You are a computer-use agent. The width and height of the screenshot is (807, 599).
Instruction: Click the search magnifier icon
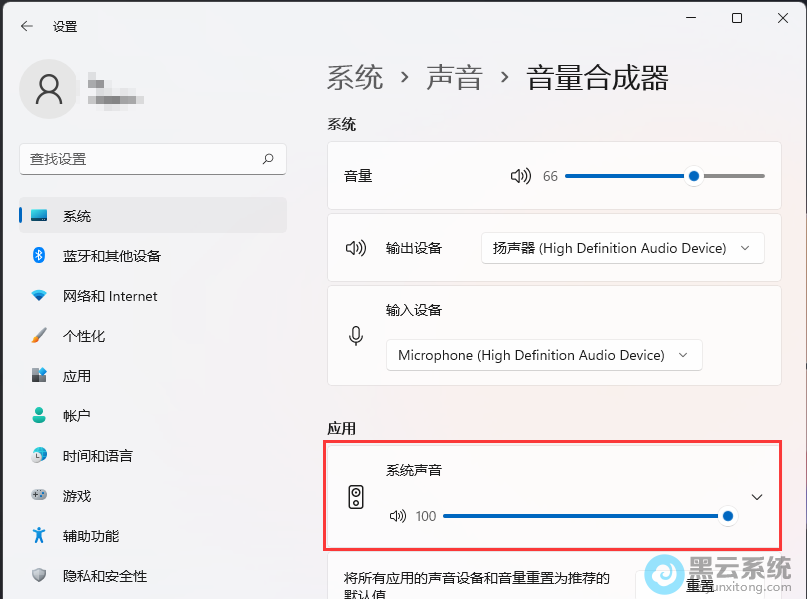(x=268, y=159)
